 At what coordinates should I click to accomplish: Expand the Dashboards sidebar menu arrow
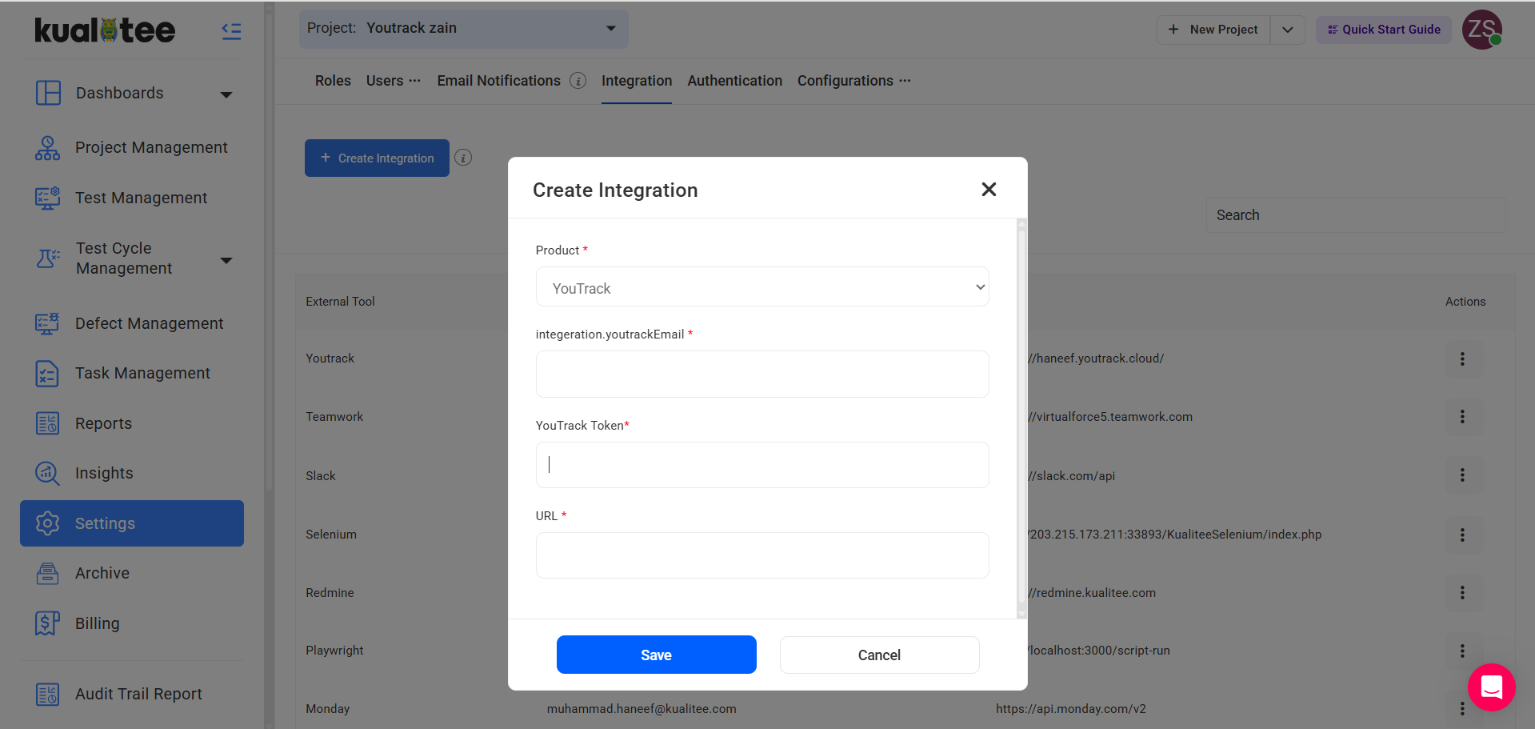226,95
